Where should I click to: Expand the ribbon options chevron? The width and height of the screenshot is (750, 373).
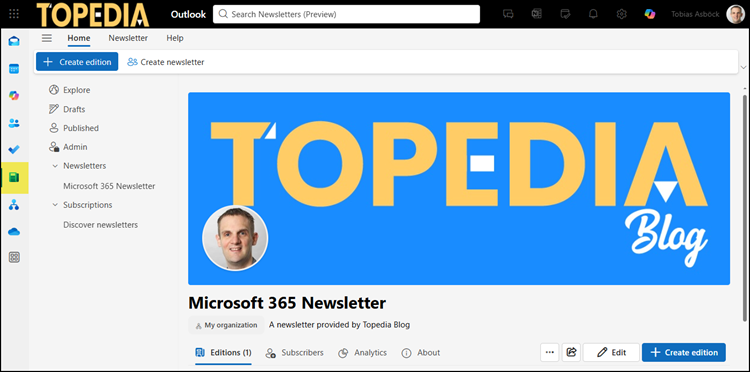pos(743,66)
